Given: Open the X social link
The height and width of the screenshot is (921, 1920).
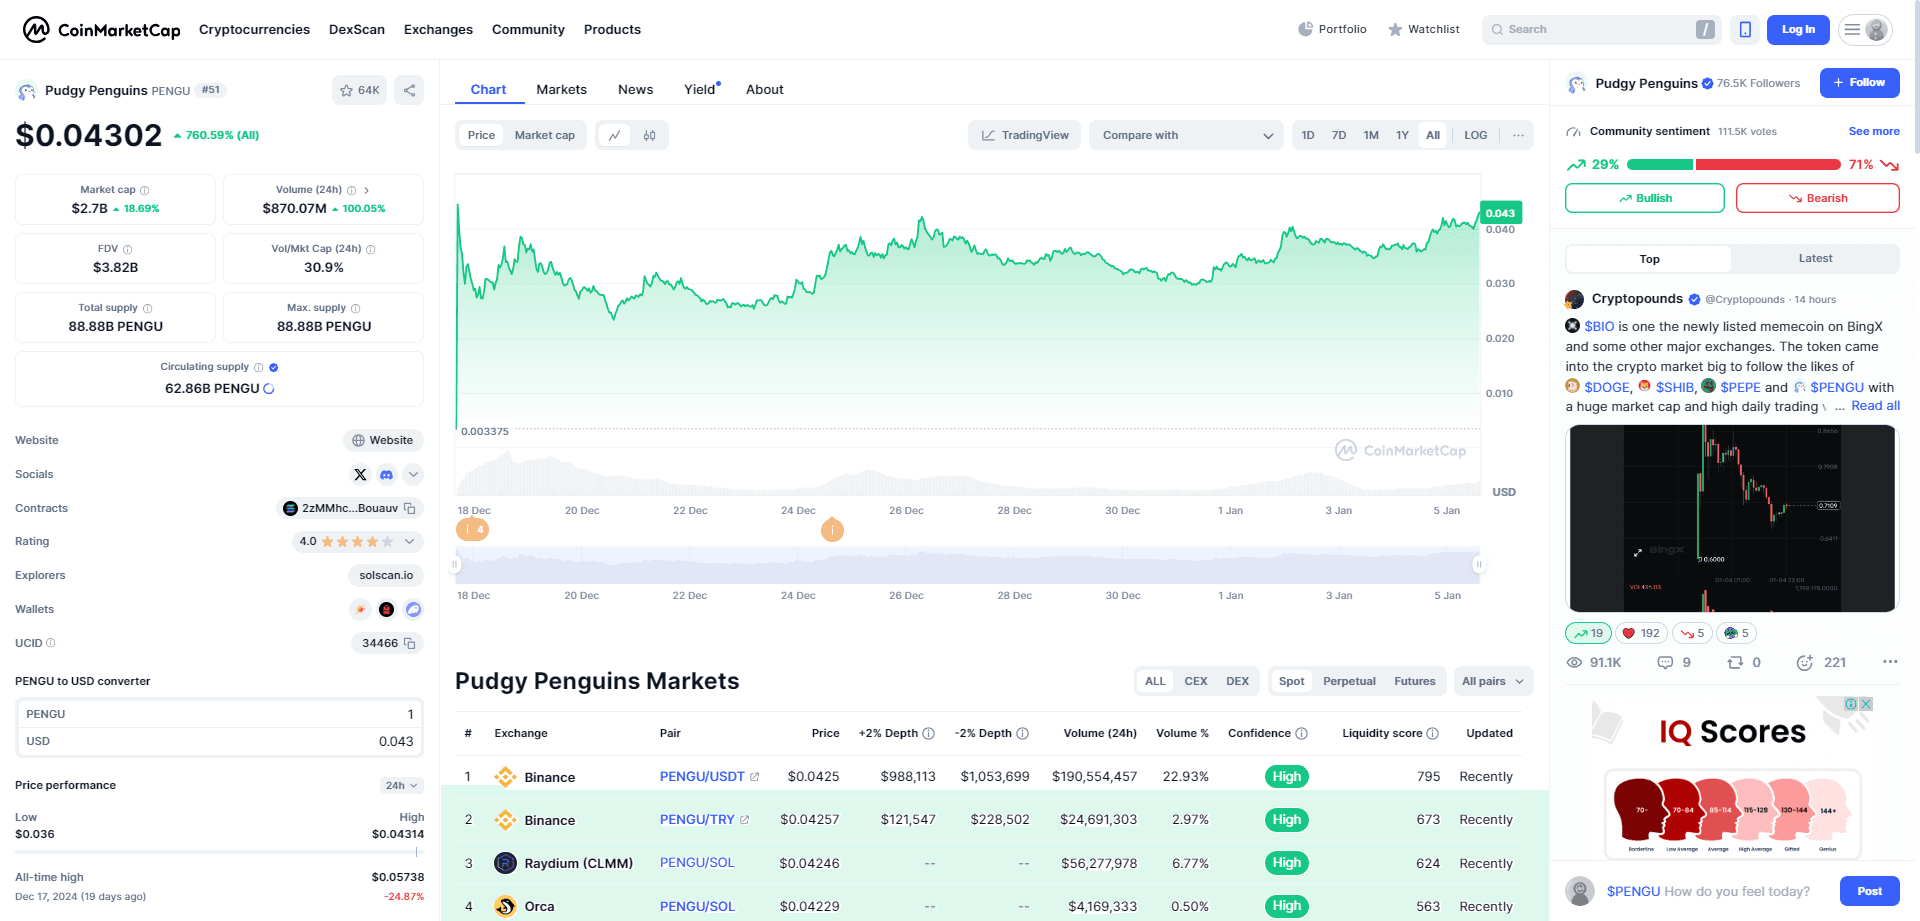Looking at the screenshot, I should click(360, 474).
